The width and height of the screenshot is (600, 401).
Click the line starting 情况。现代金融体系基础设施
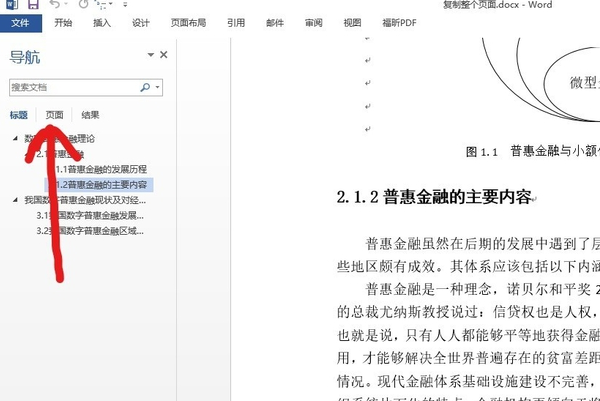[468, 381]
